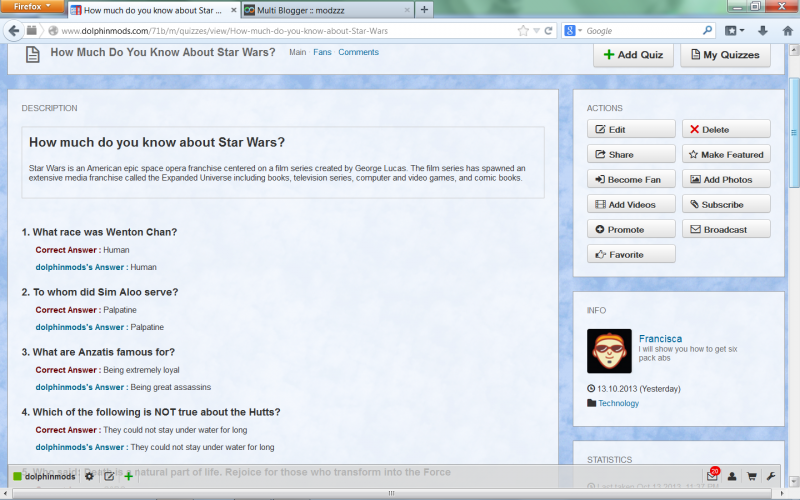
Task: Click Add Photos
Action: tap(726, 179)
